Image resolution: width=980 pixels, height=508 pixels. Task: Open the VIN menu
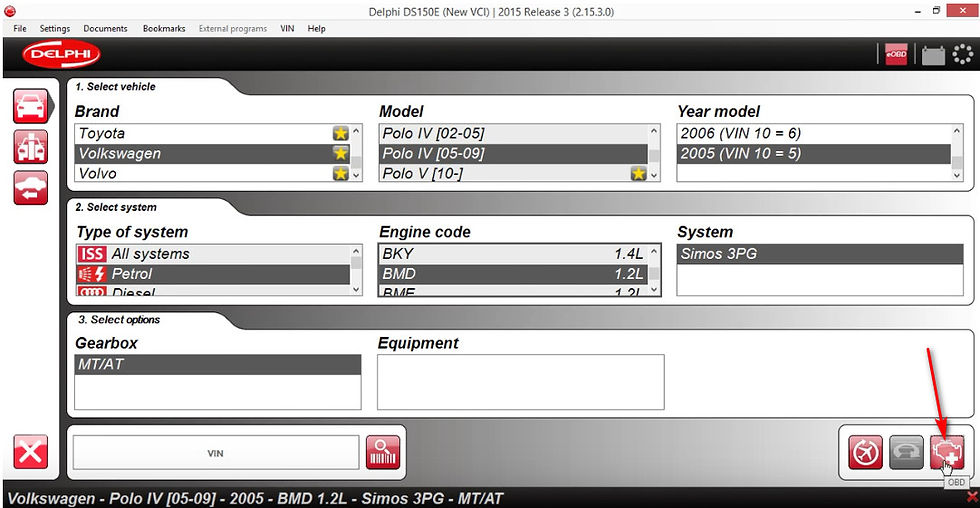coord(287,28)
